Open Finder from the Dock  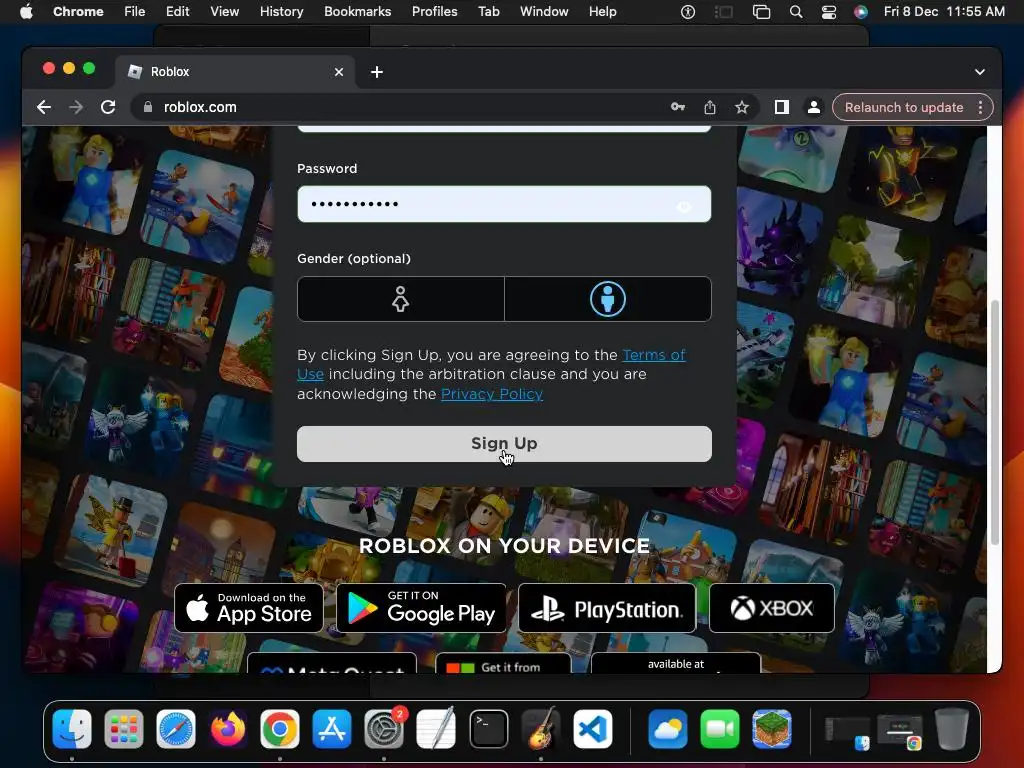tap(72, 729)
